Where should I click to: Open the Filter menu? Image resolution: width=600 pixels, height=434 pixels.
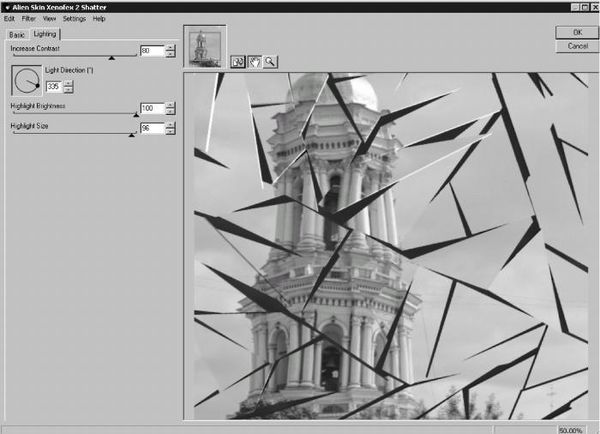click(28, 19)
